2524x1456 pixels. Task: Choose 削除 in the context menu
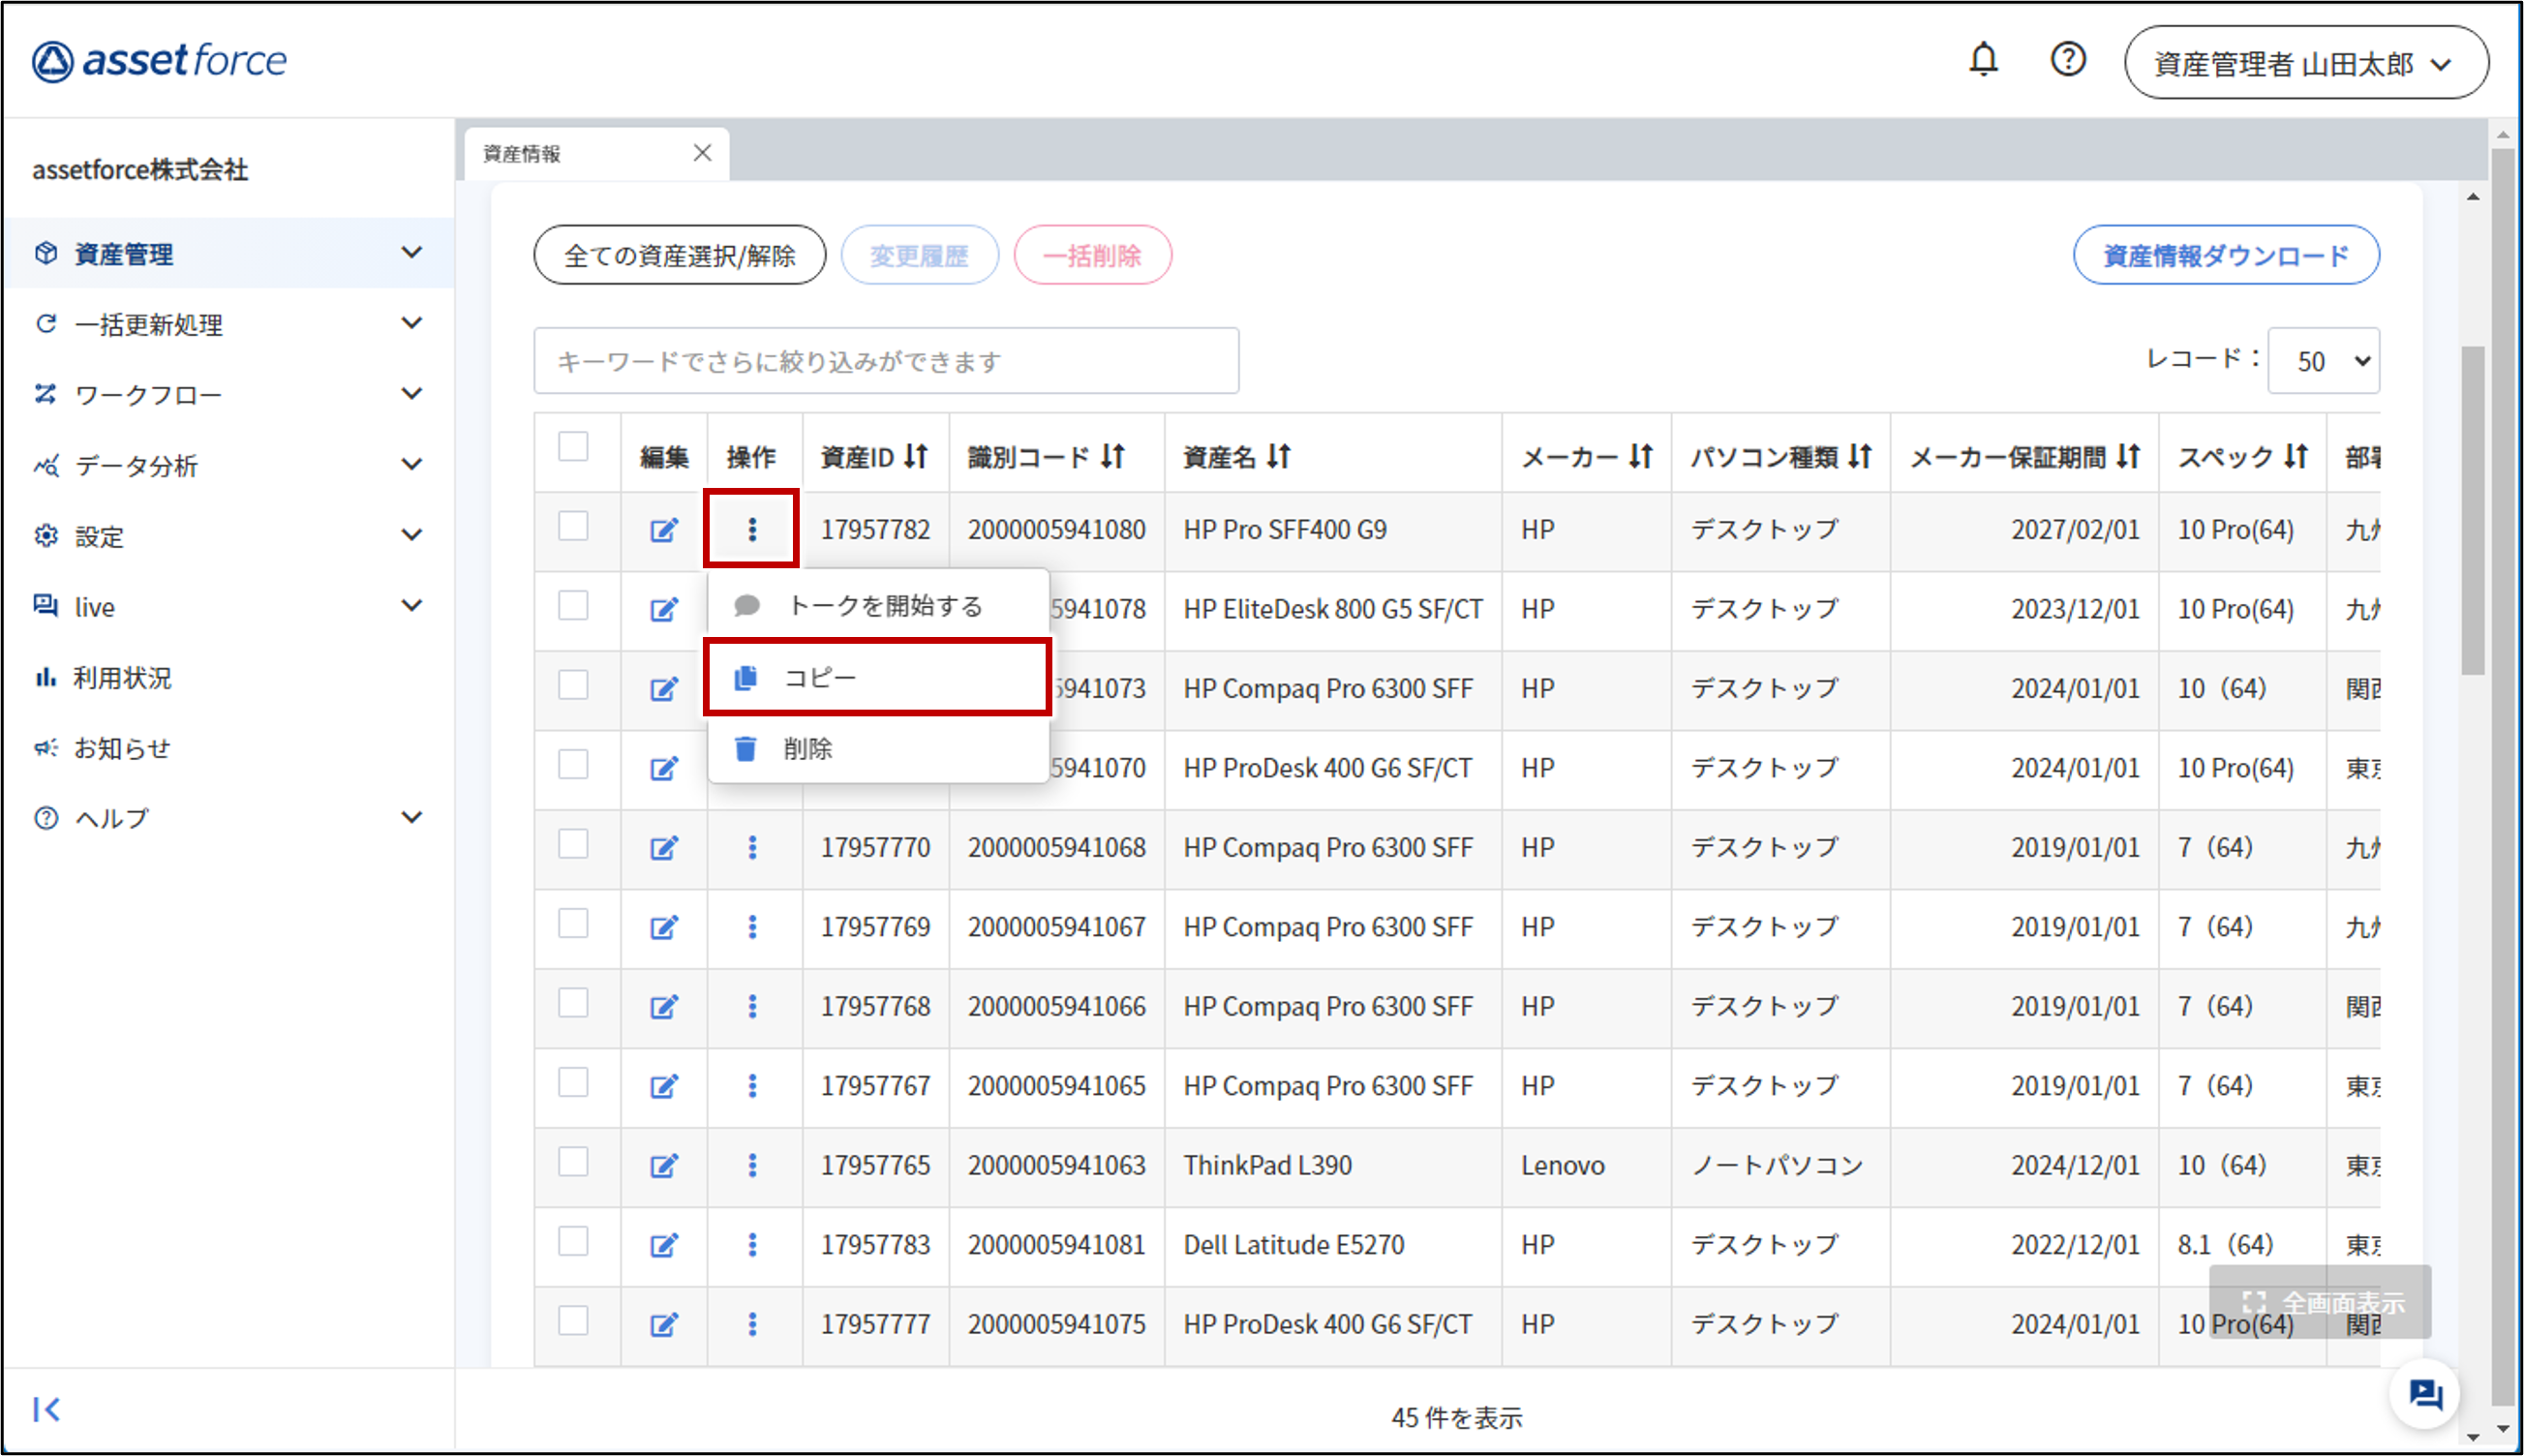coord(878,749)
